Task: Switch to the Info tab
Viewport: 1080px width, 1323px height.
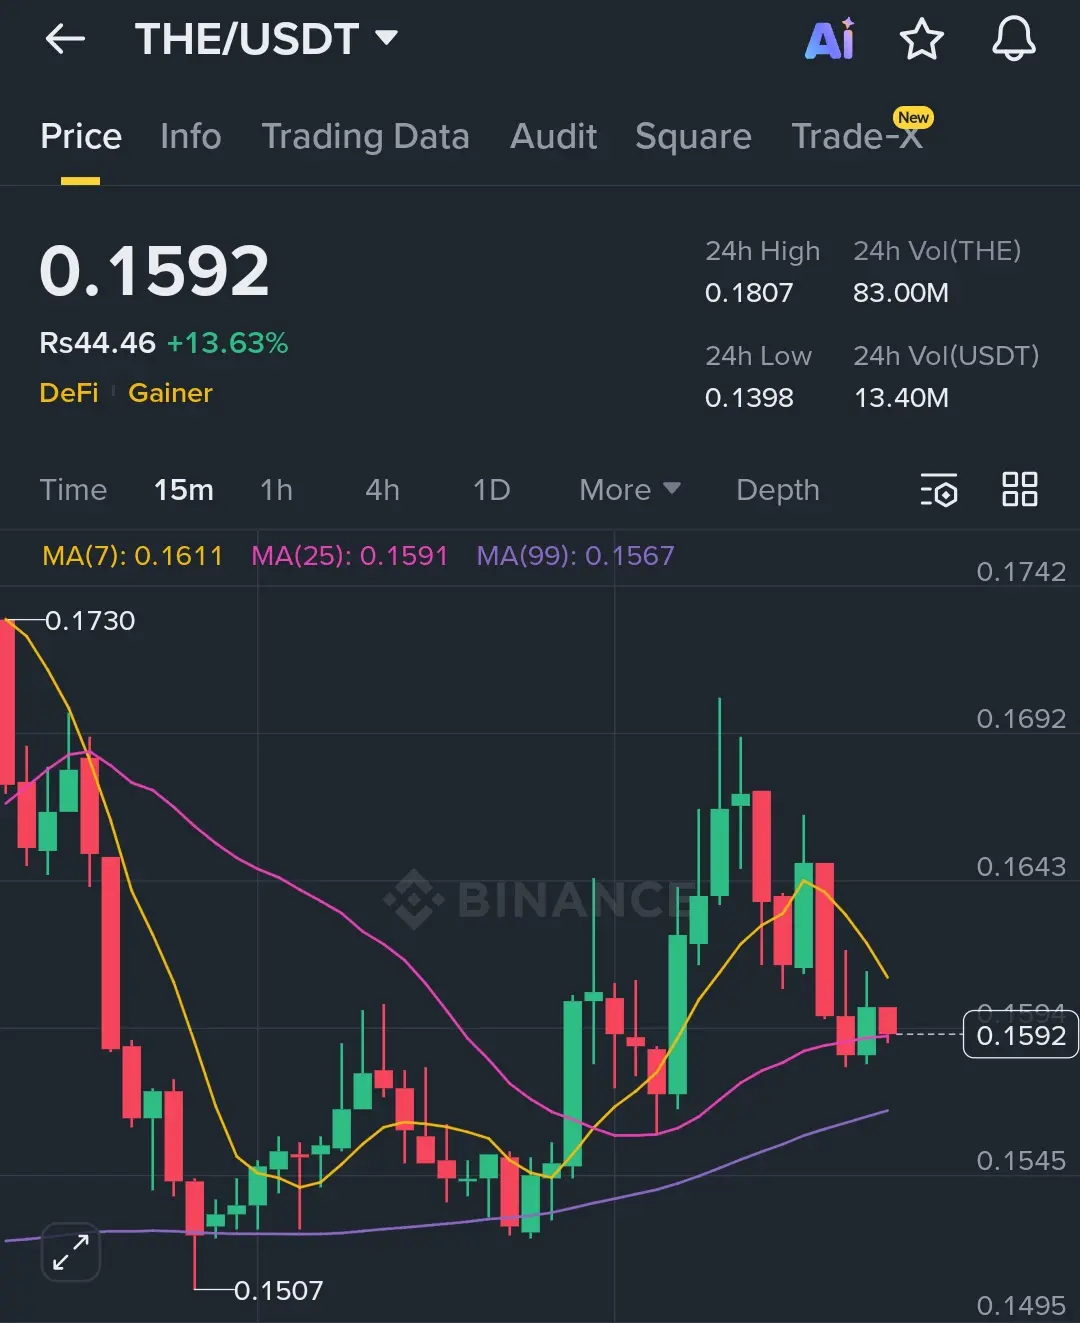Action: (190, 136)
